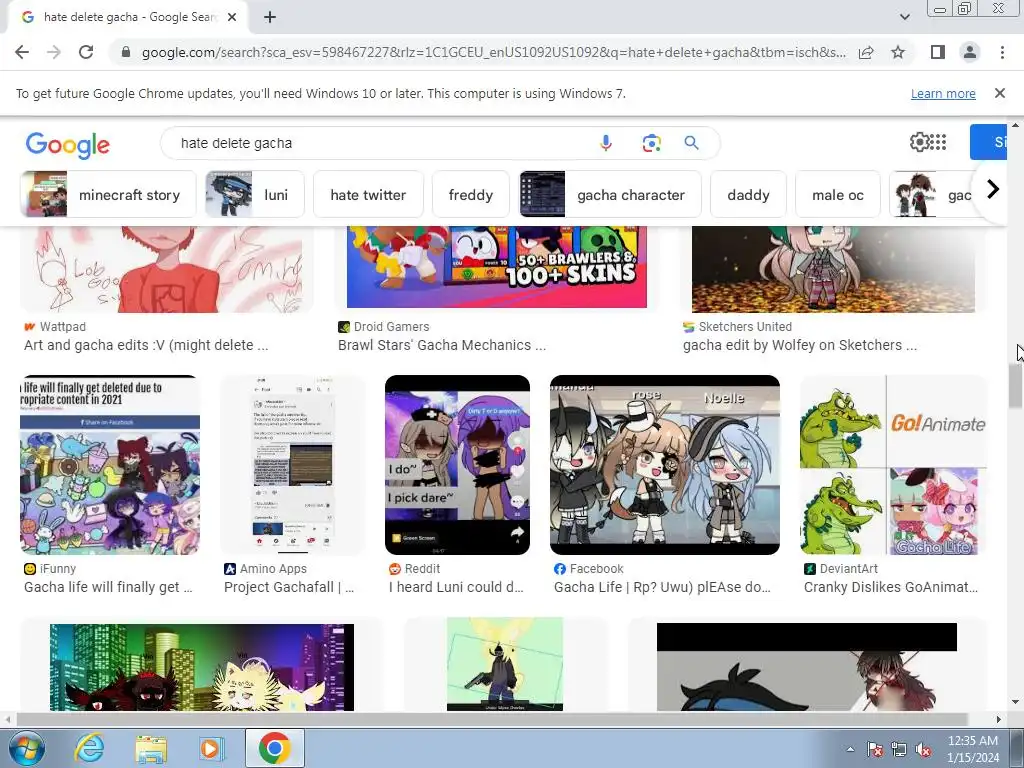1024x768 pixels.
Task: Bookmark this page with the star
Action: tap(898, 52)
